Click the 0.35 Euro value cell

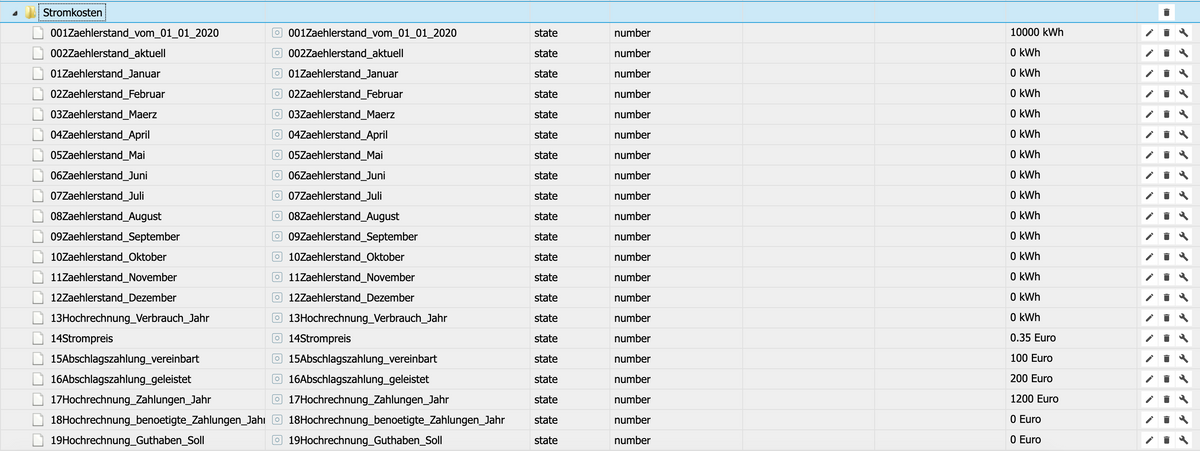pyautogui.click(x=1071, y=338)
